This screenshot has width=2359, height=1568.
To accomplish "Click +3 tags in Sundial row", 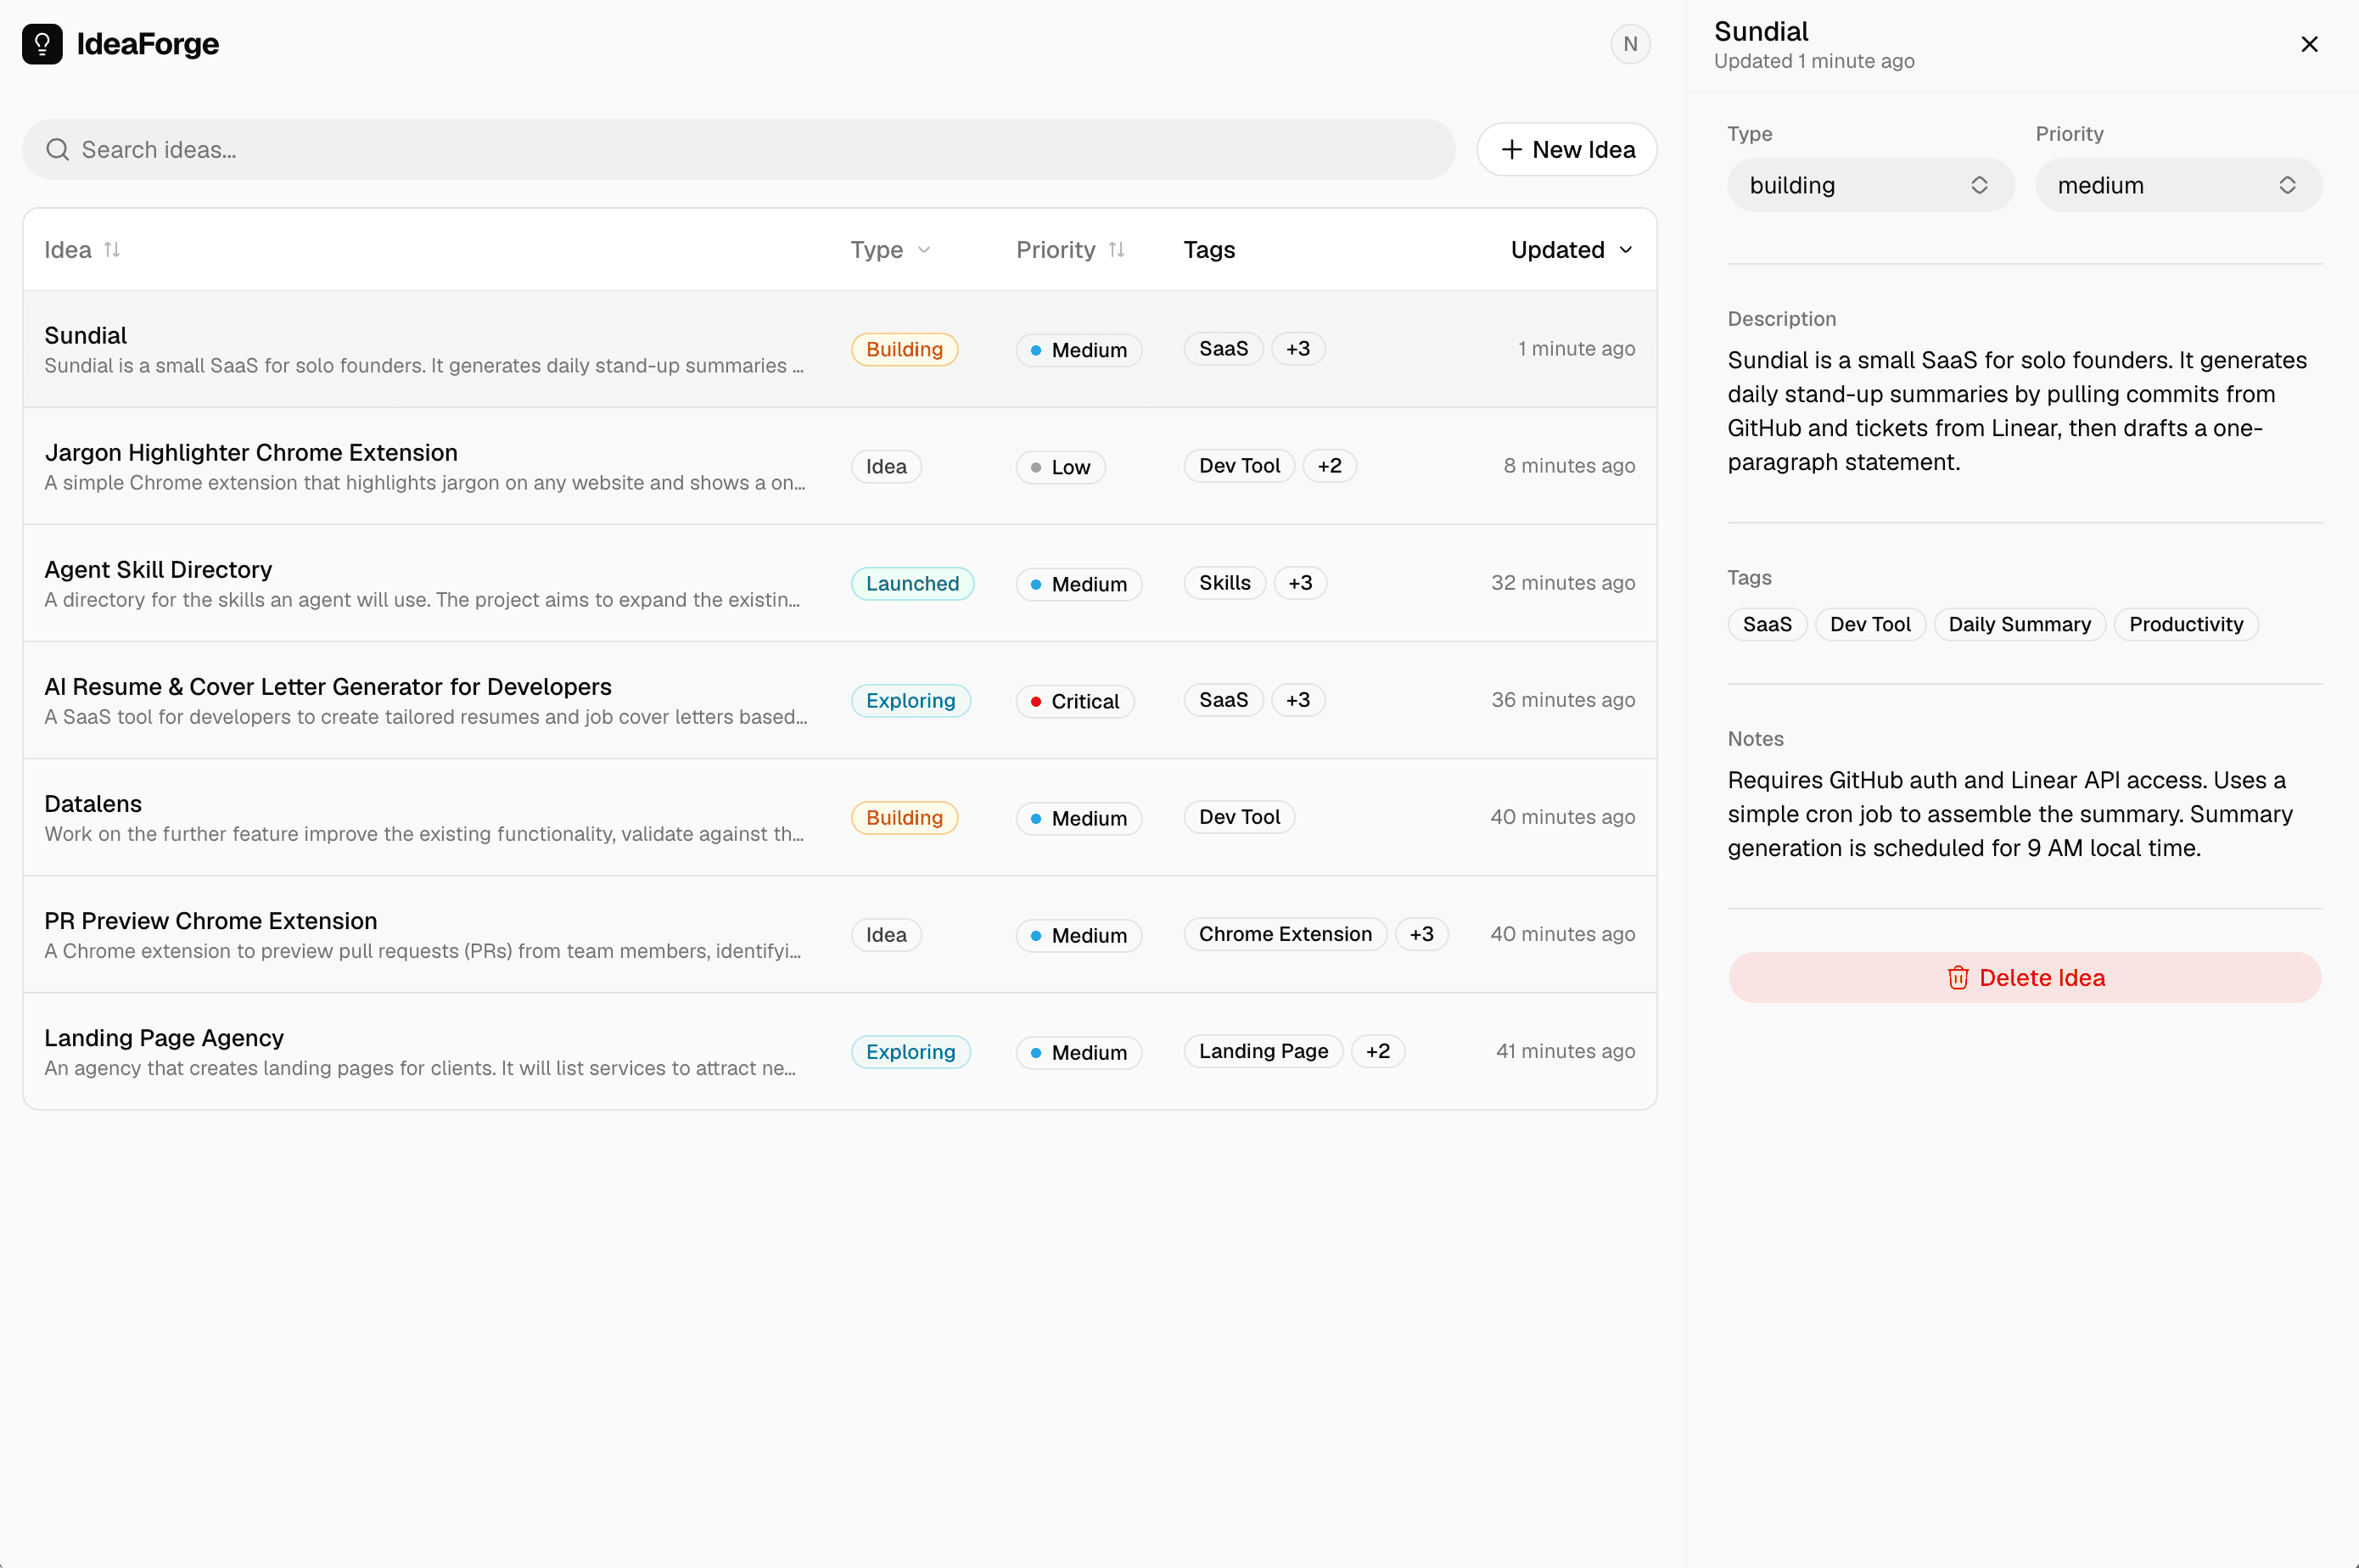I will [1298, 349].
